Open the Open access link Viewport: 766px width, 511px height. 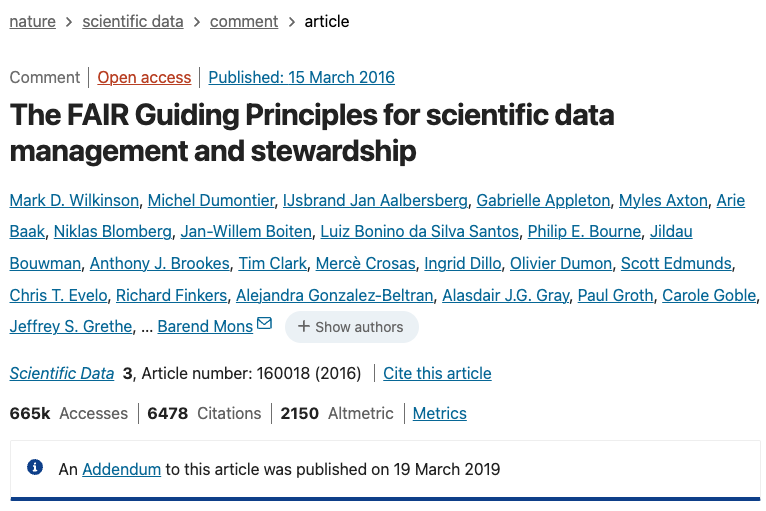click(x=144, y=77)
